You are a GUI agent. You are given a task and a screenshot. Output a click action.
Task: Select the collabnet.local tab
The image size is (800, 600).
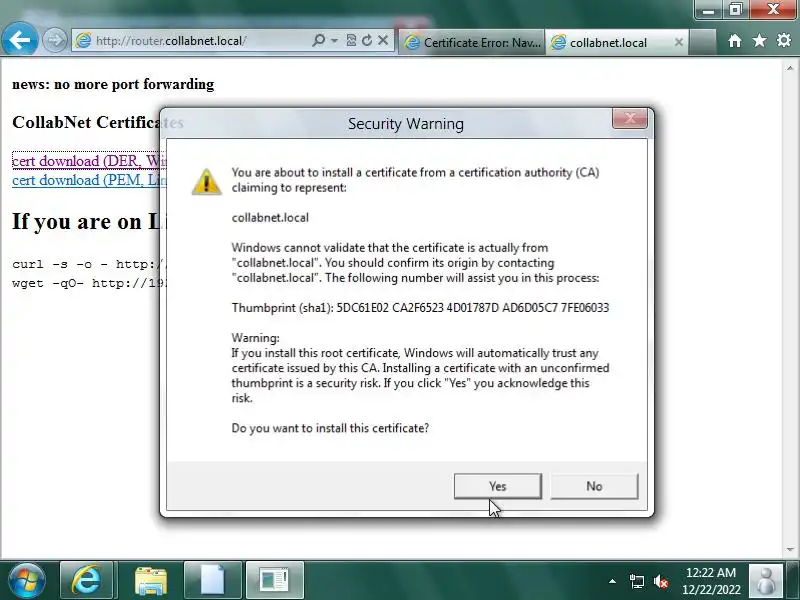[x=610, y=42]
